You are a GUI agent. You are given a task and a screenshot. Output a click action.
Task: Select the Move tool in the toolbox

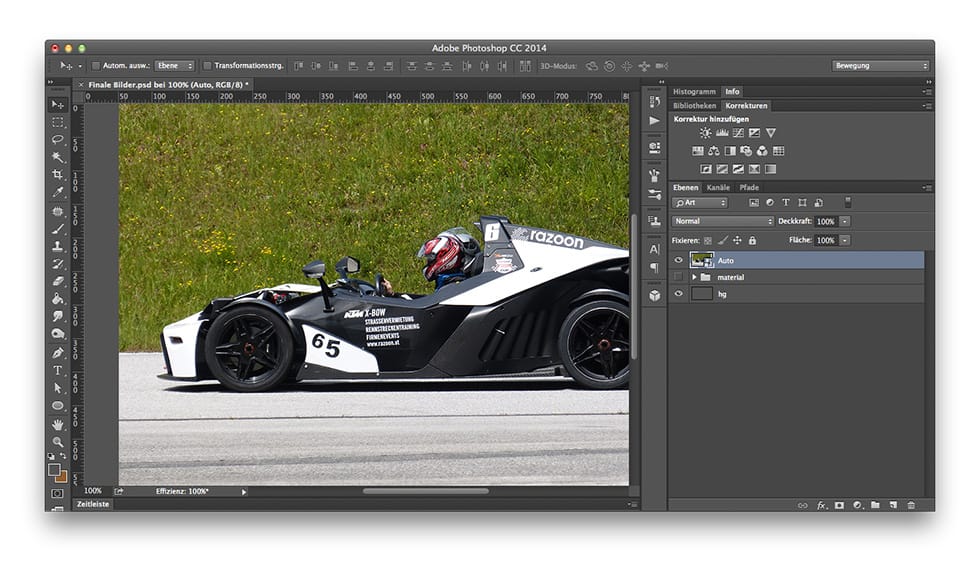(x=58, y=104)
